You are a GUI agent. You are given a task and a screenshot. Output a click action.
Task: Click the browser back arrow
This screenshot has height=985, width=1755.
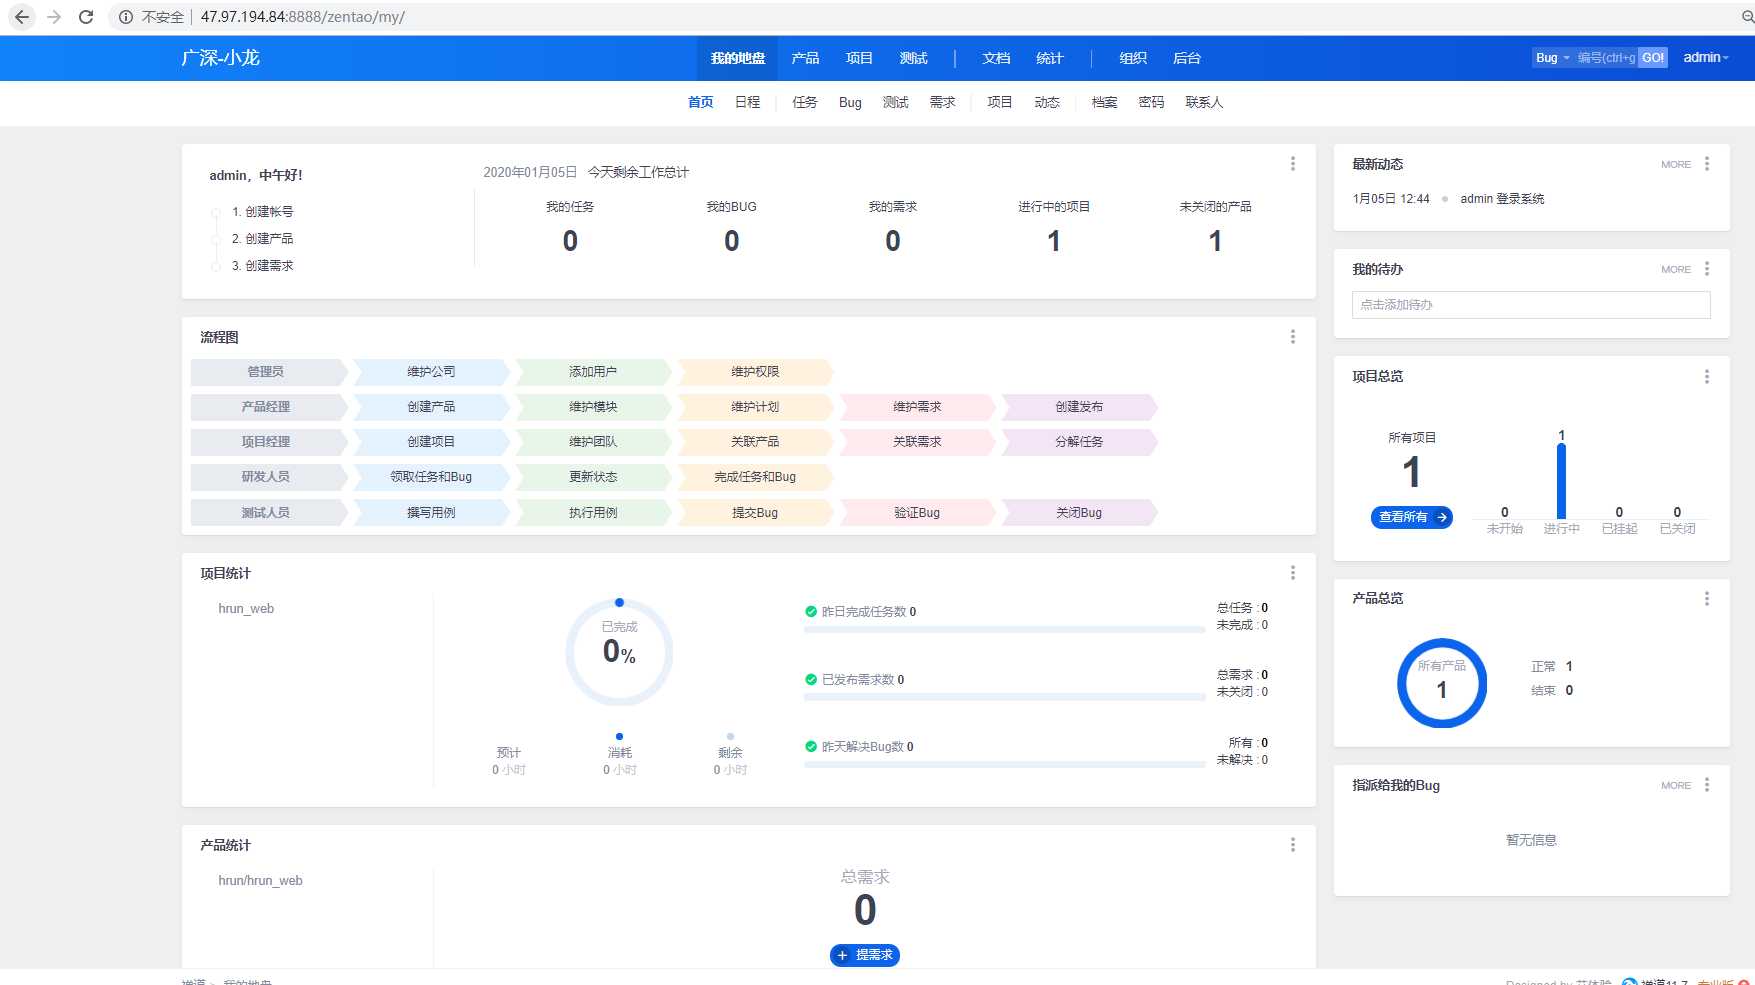(x=22, y=17)
